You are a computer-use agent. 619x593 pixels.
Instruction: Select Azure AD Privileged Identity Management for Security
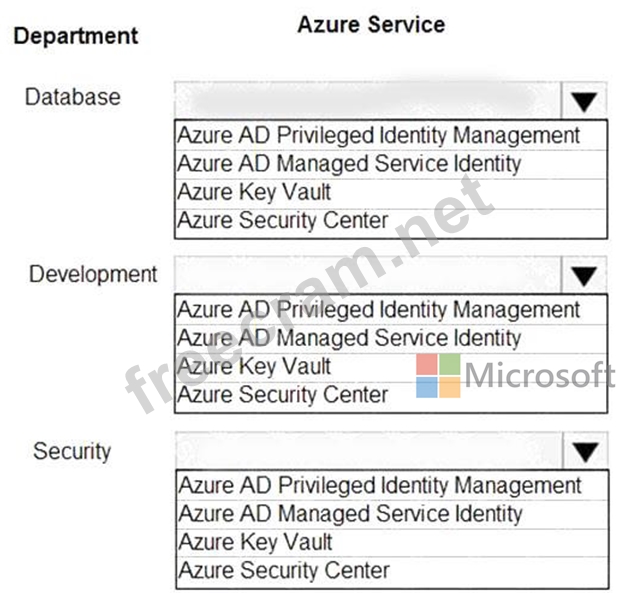click(x=392, y=486)
